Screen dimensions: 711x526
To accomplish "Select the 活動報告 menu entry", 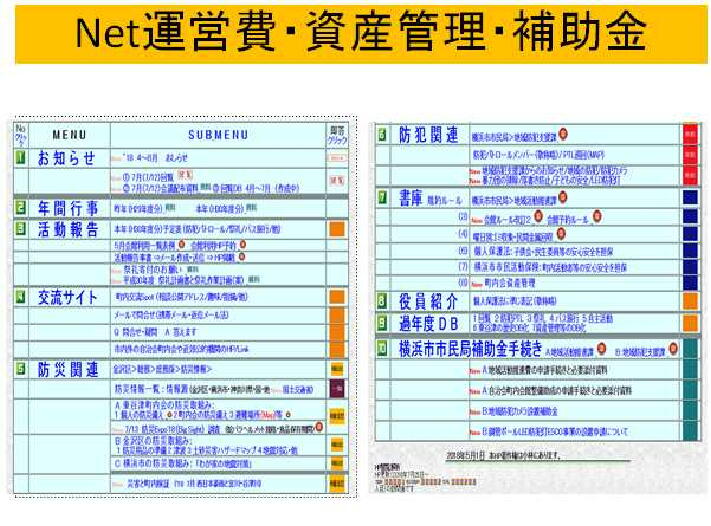I will [x=68, y=227].
